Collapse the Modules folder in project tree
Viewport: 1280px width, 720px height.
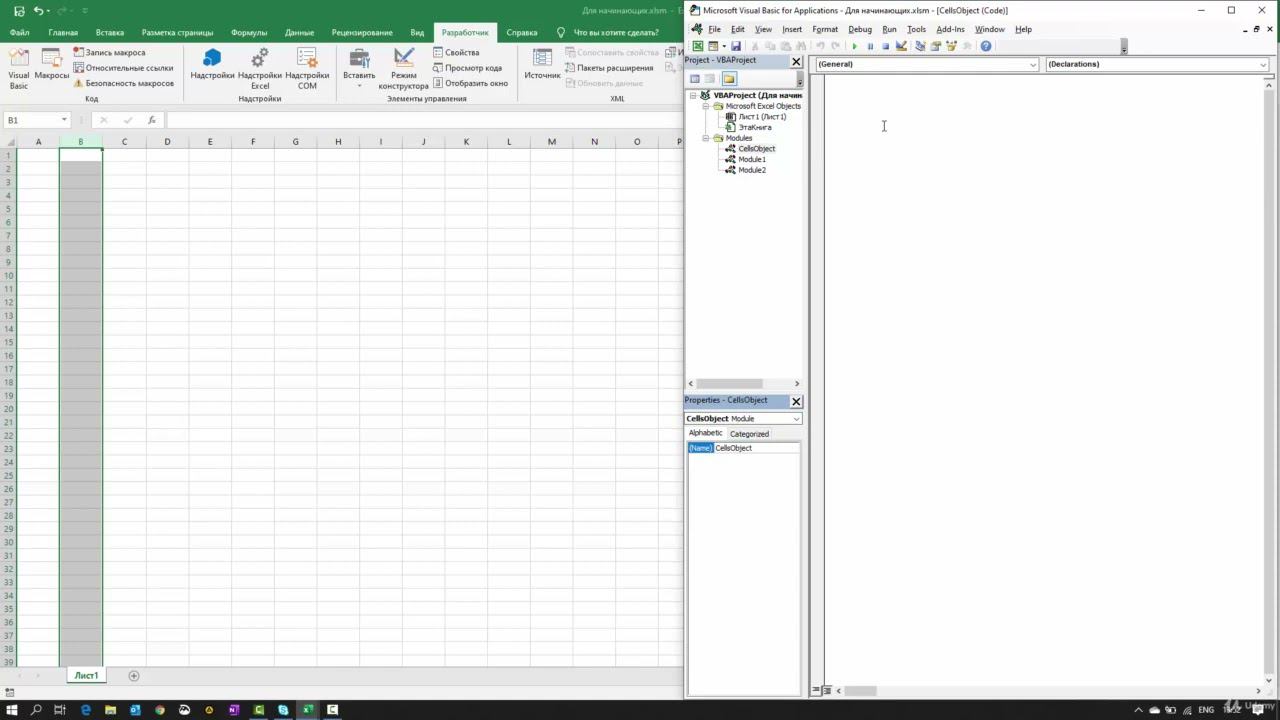point(705,138)
